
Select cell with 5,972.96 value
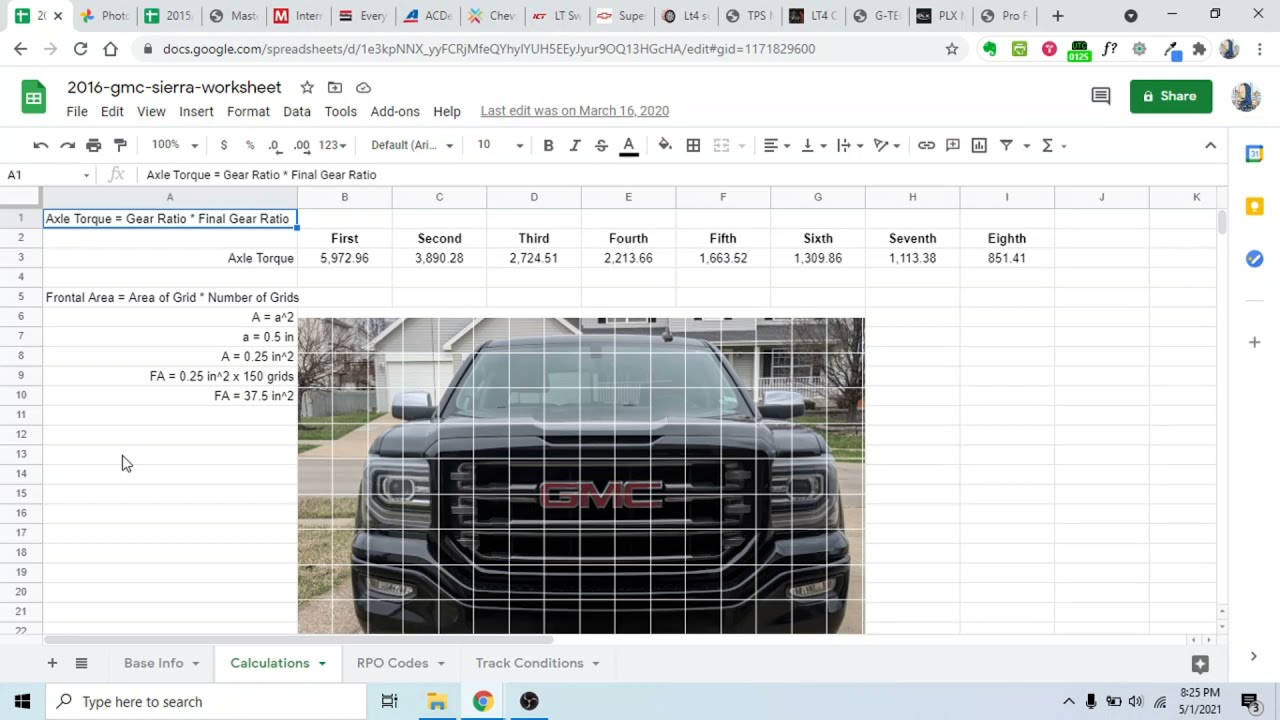click(345, 258)
